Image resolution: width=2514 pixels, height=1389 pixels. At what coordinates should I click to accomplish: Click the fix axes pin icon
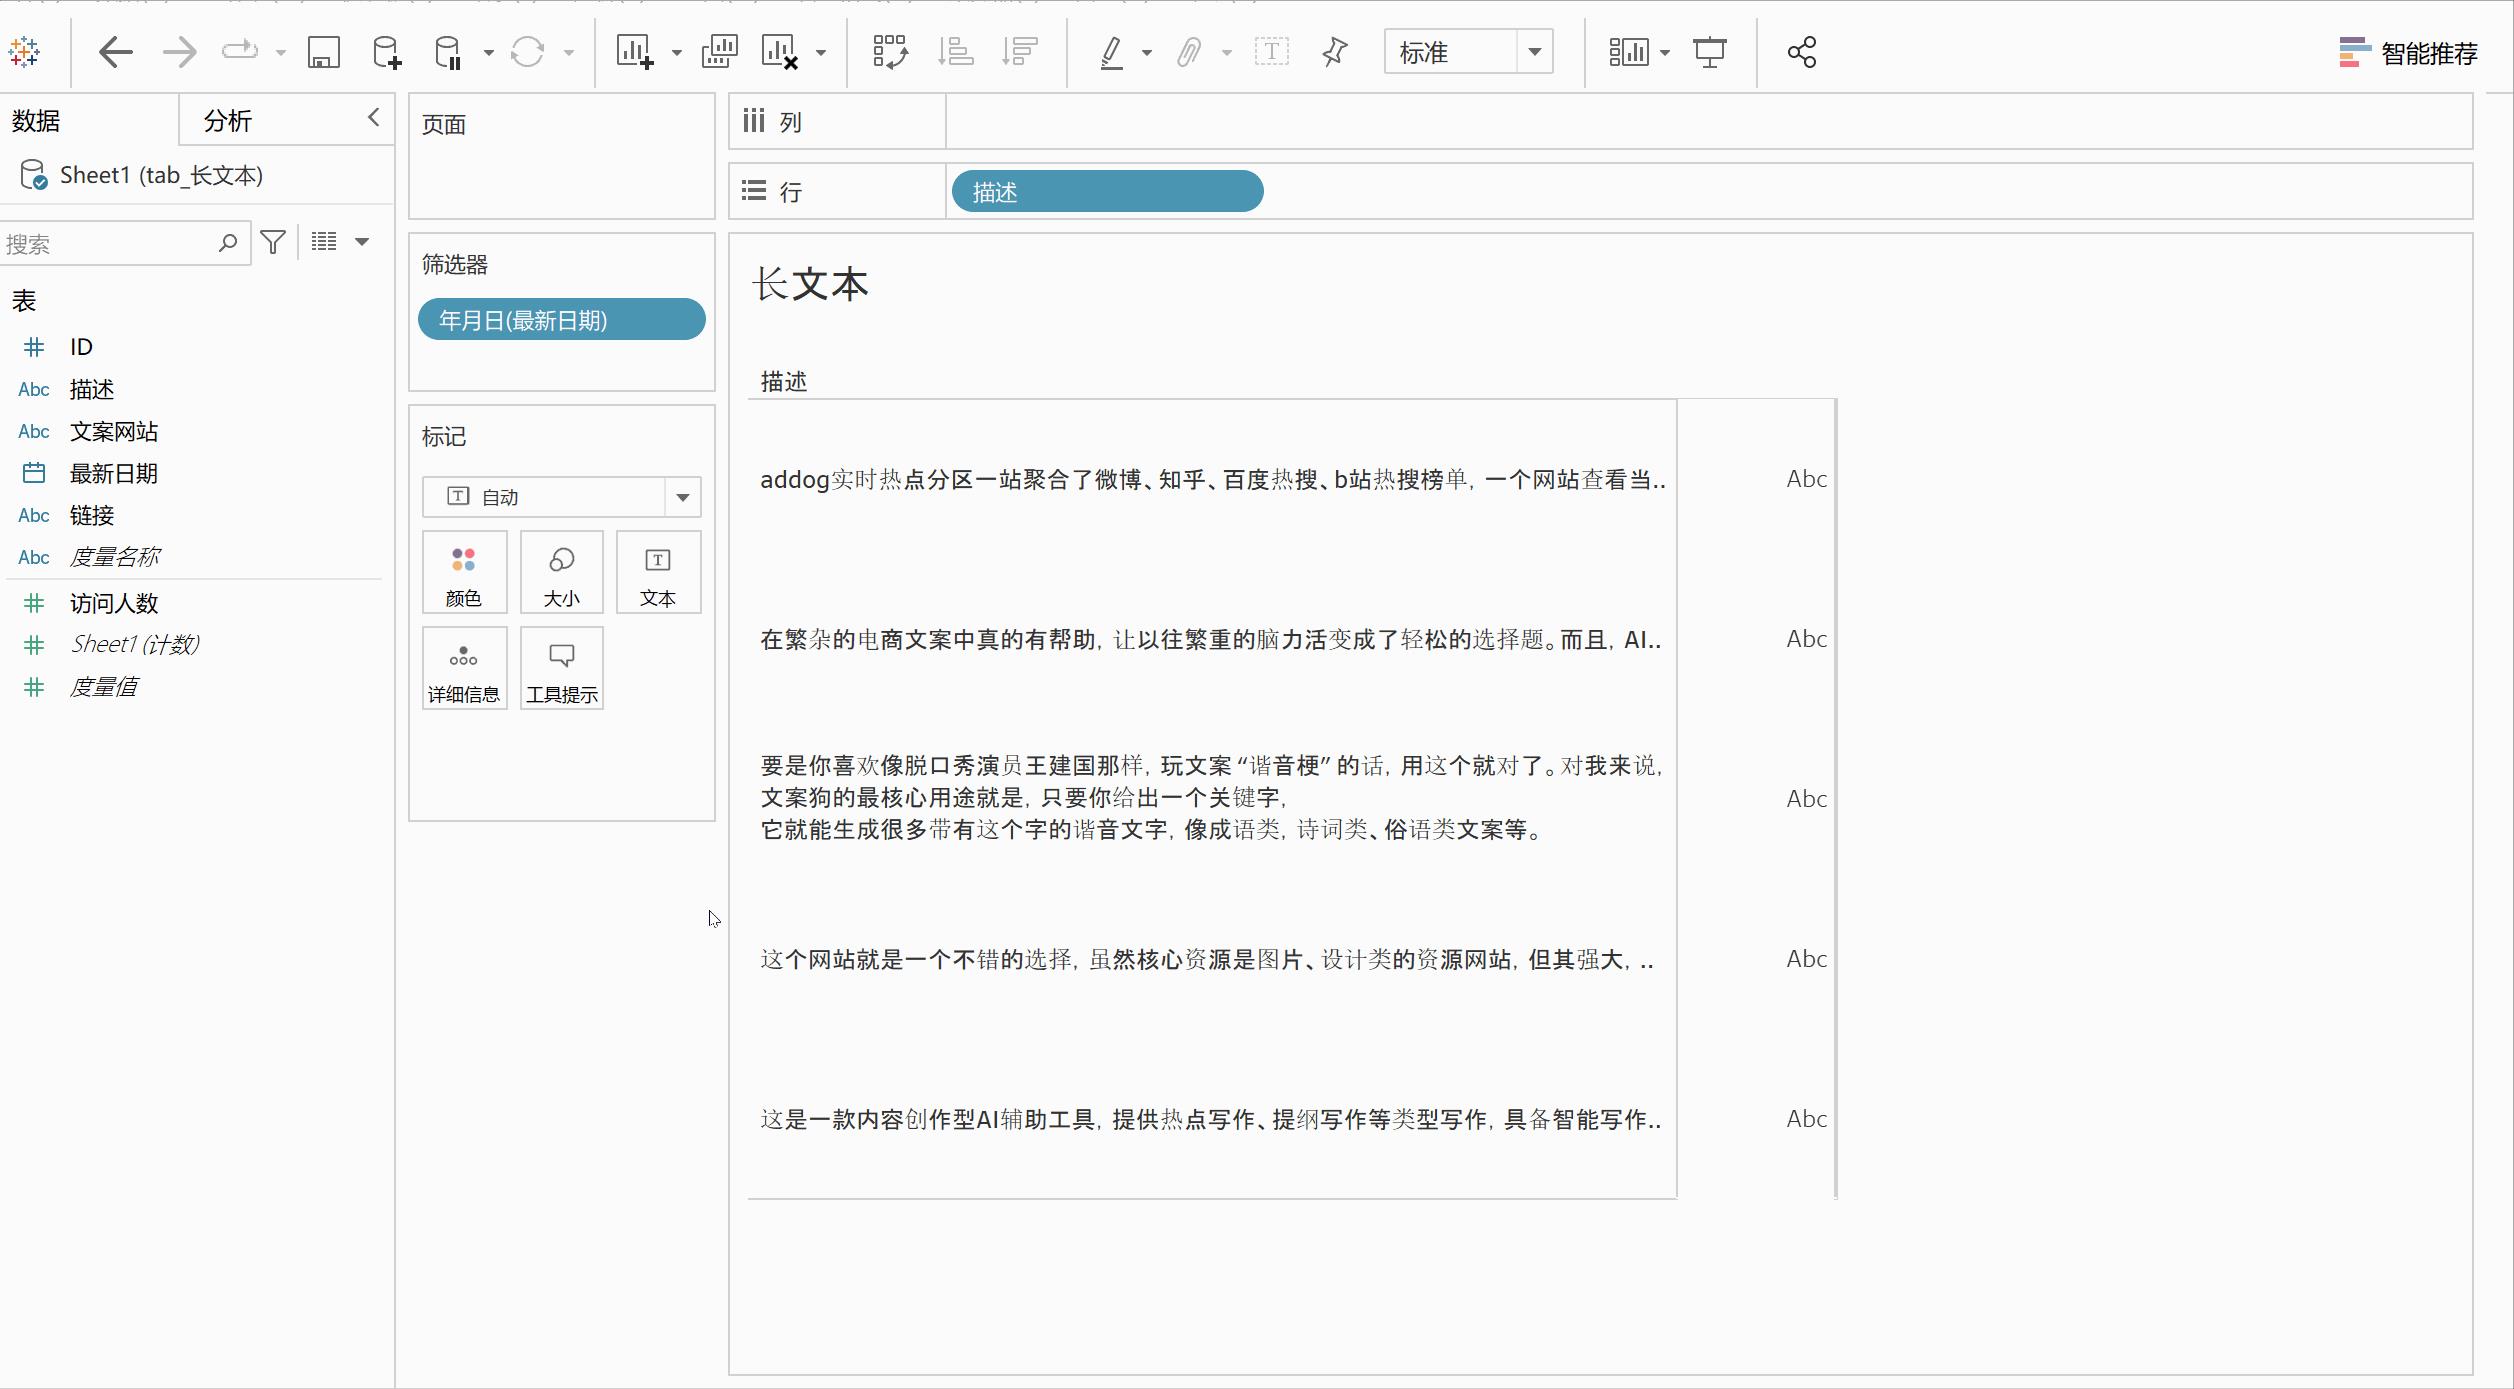(1335, 52)
